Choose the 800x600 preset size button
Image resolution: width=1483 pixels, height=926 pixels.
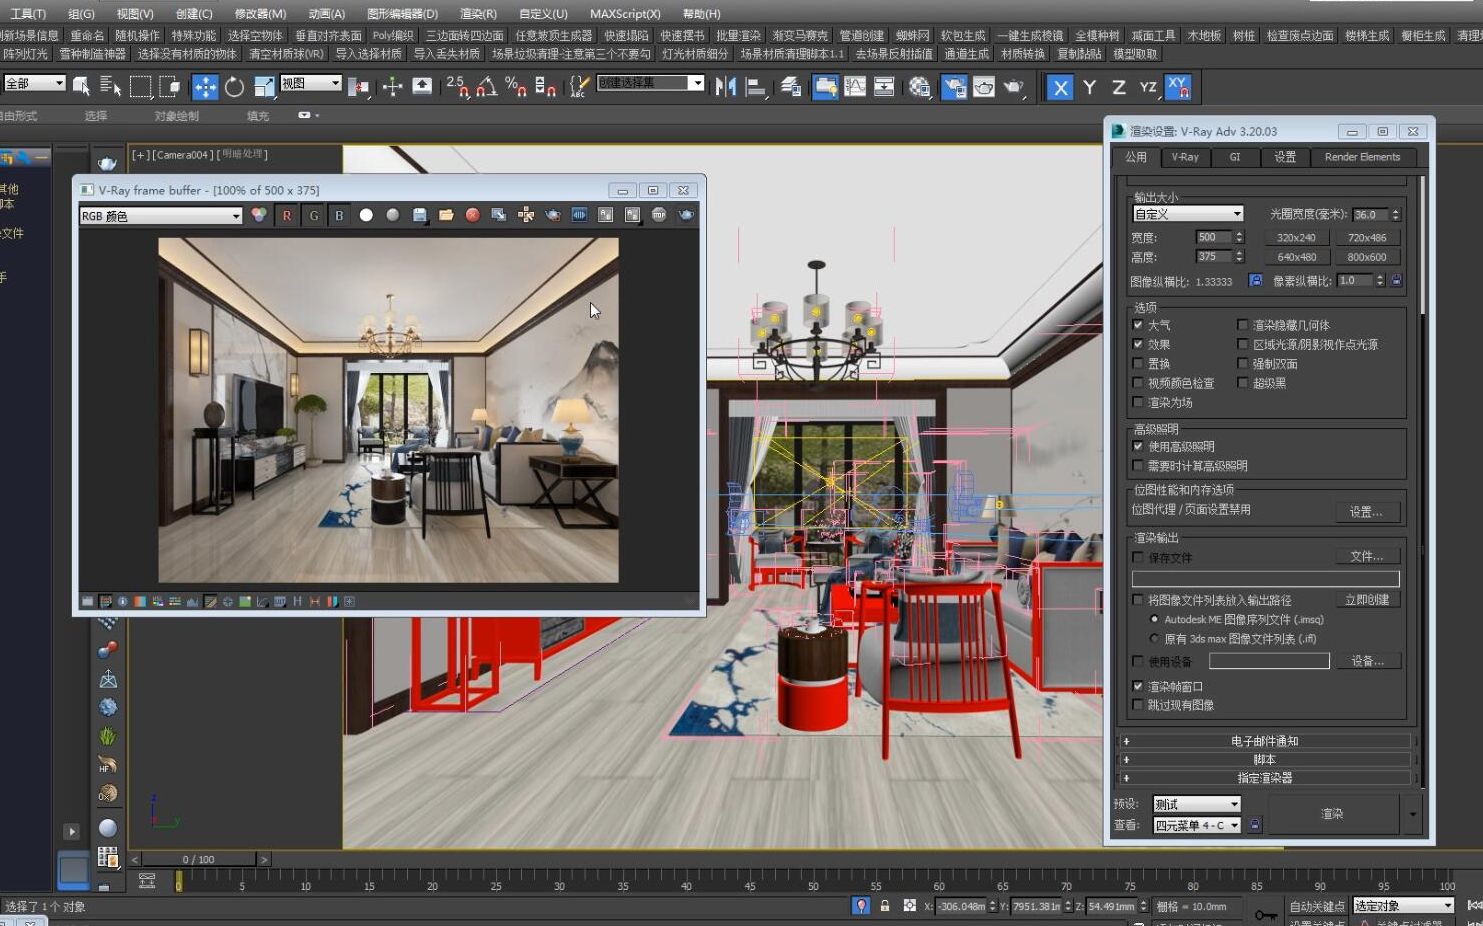coord(1366,257)
